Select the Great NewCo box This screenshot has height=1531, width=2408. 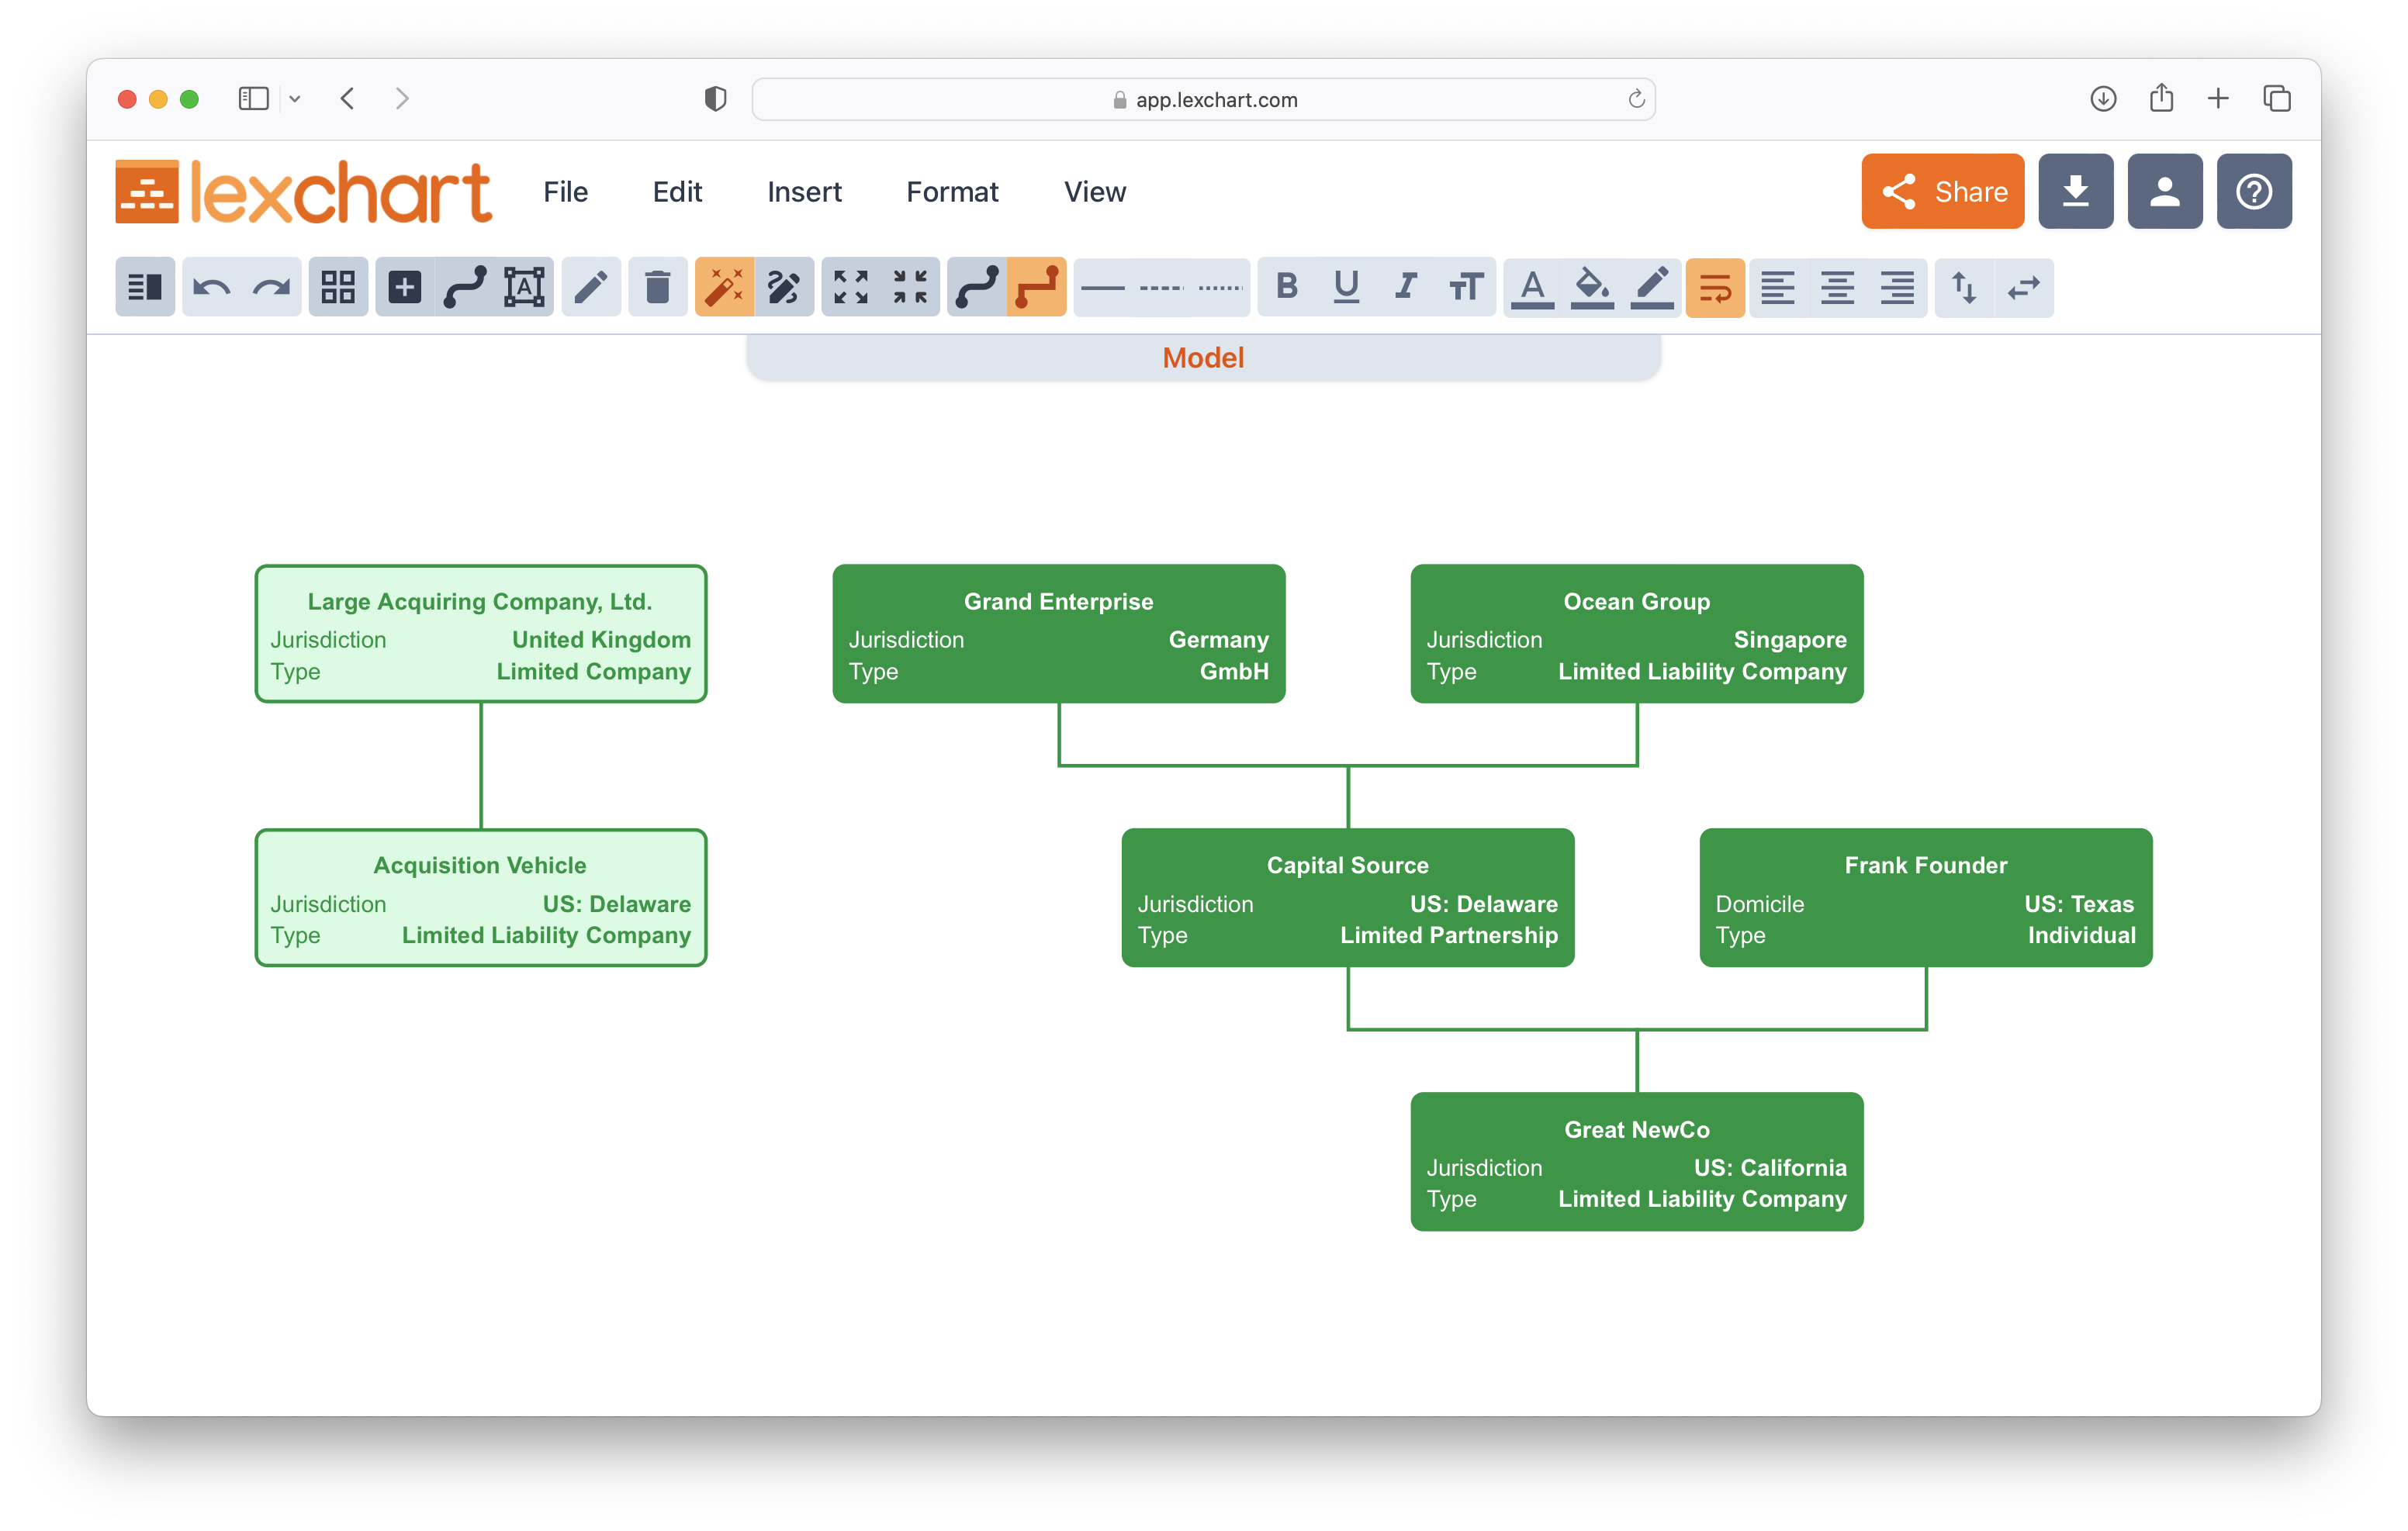[x=1637, y=1162]
